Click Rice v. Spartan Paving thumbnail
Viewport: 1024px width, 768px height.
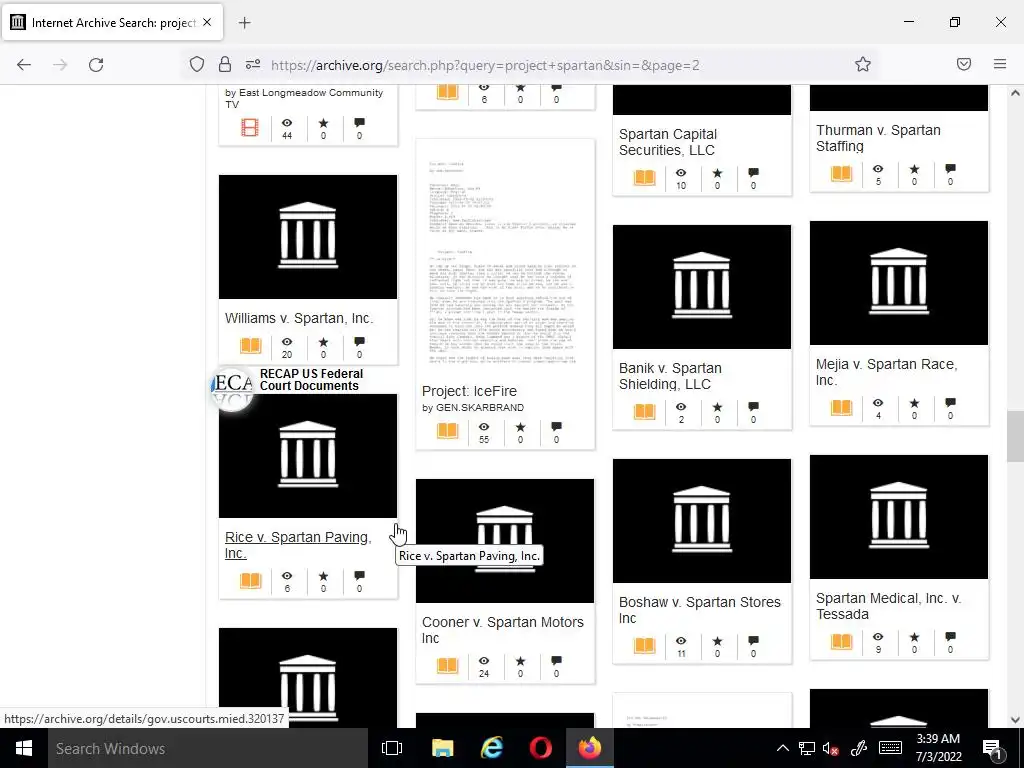coord(308,456)
